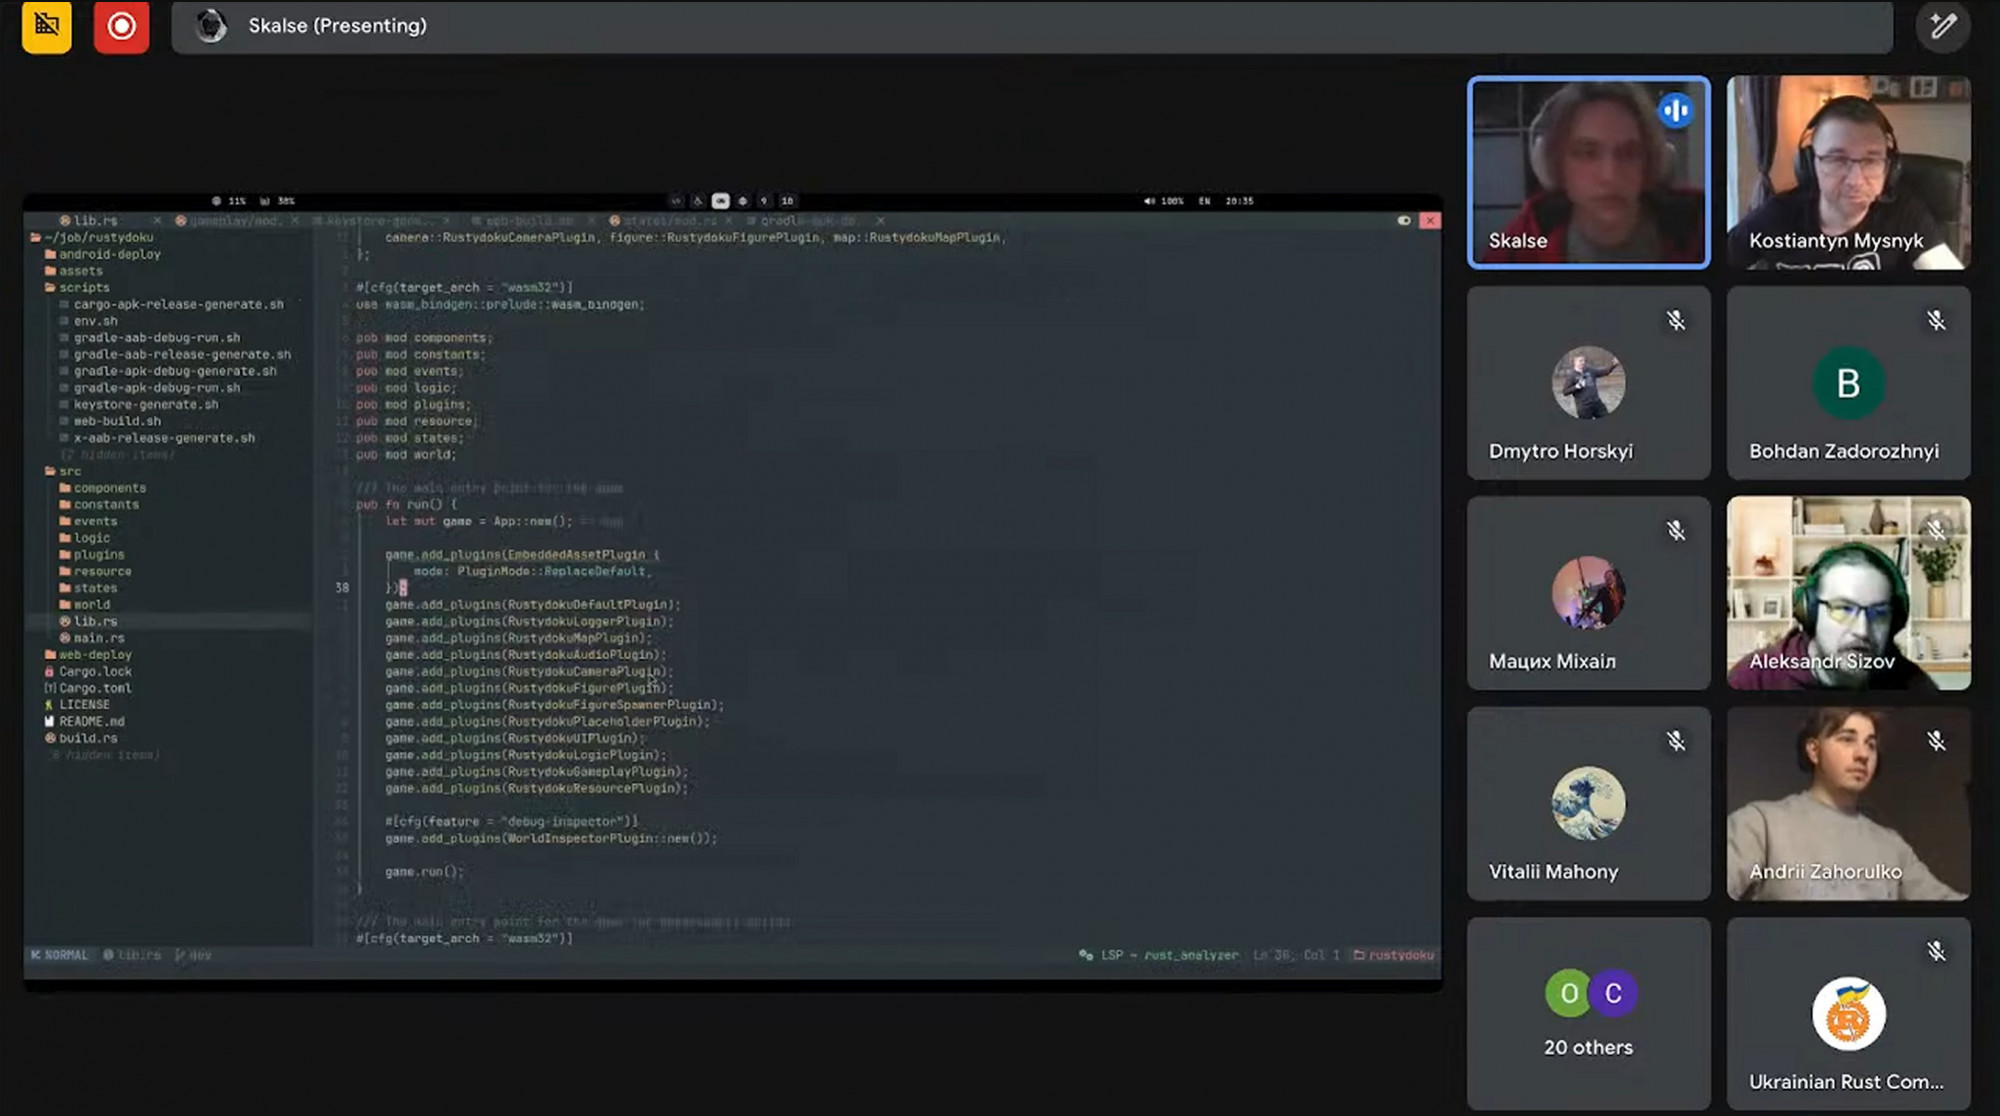Expand the android-deploy folder
The height and width of the screenshot is (1116, 2000).
tap(108, 254)
